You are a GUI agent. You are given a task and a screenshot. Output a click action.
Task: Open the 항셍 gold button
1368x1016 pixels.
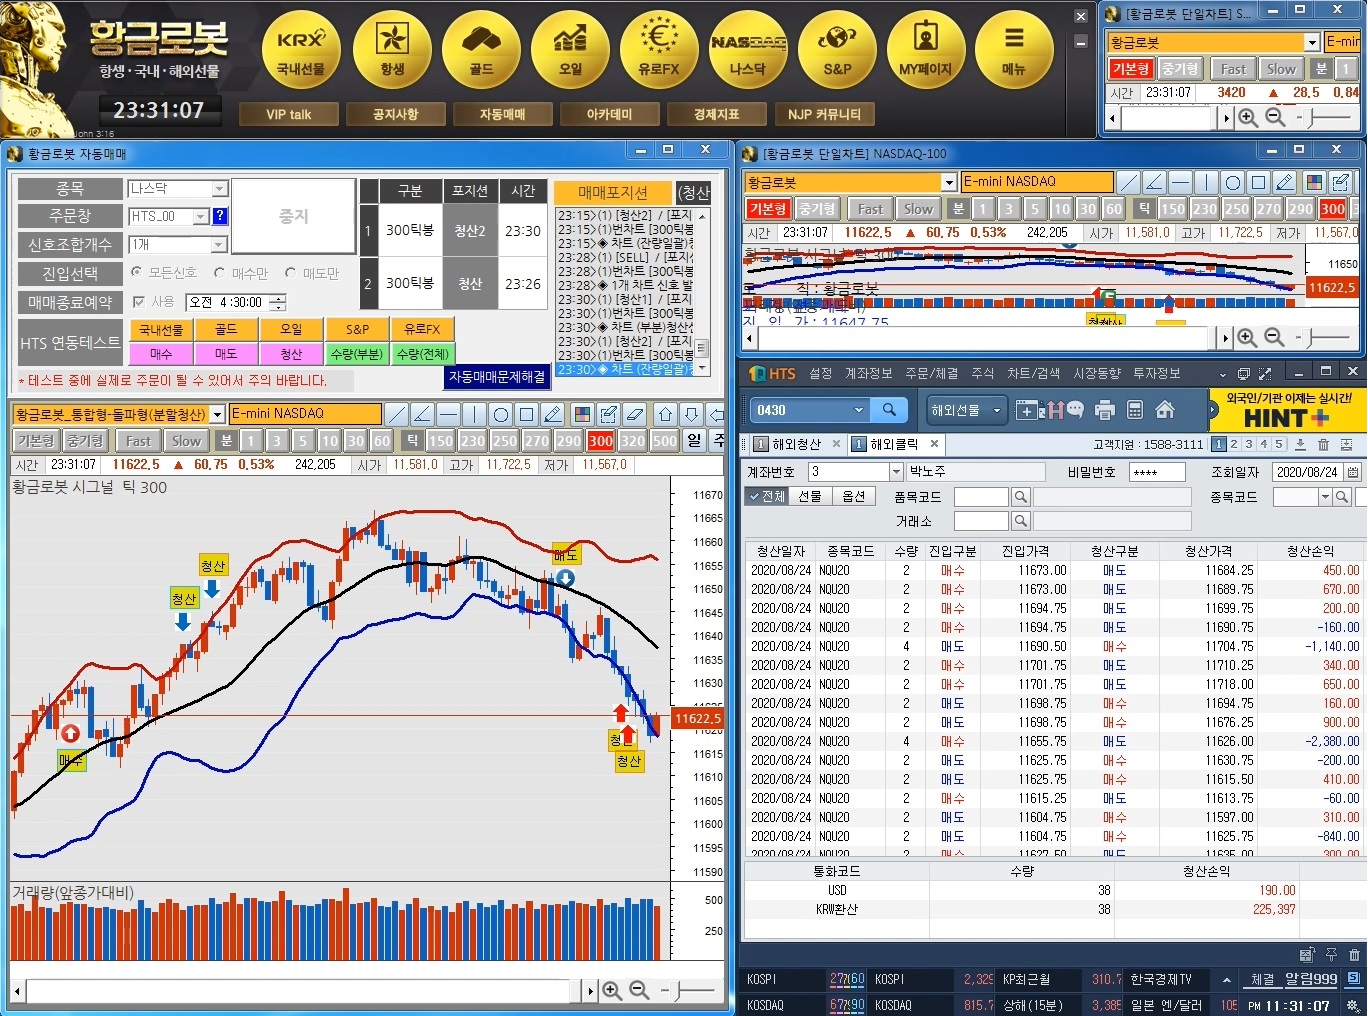pyautogui.click(x=392, y=49)
